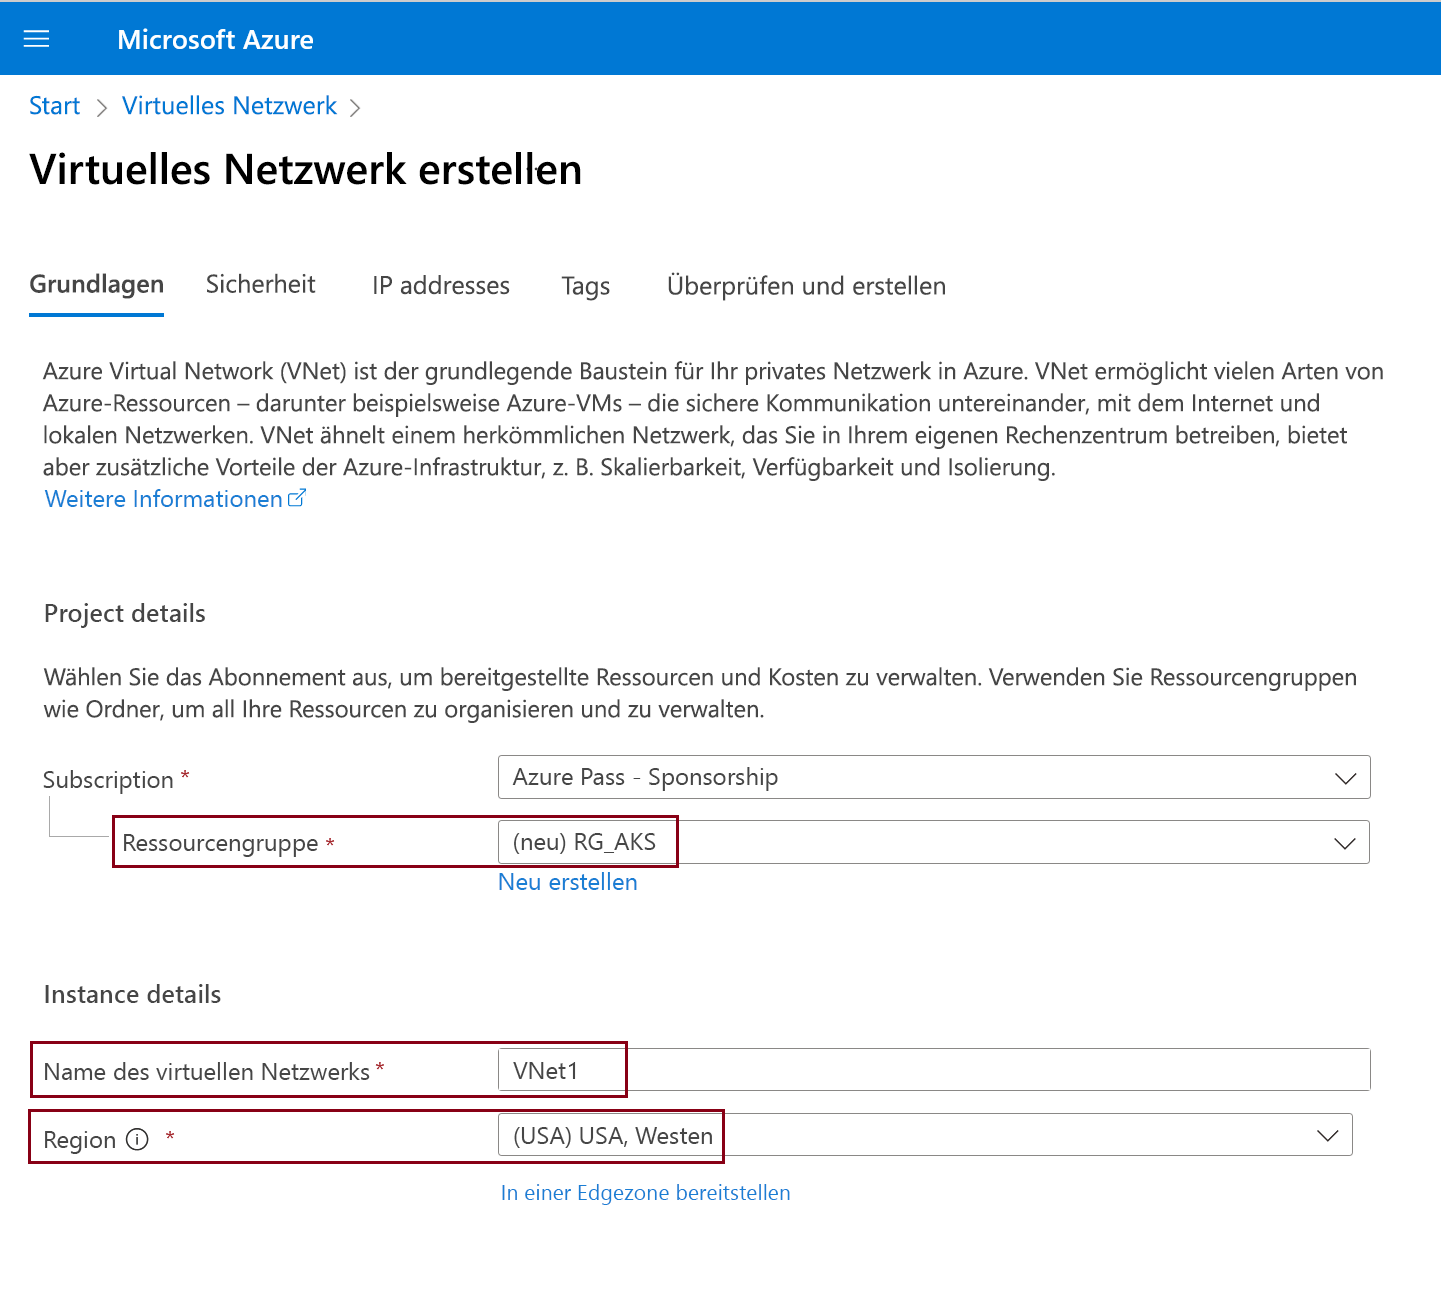Select the Grundlagen tab
Screen dimensions: 1441x1312
(96, 285)
